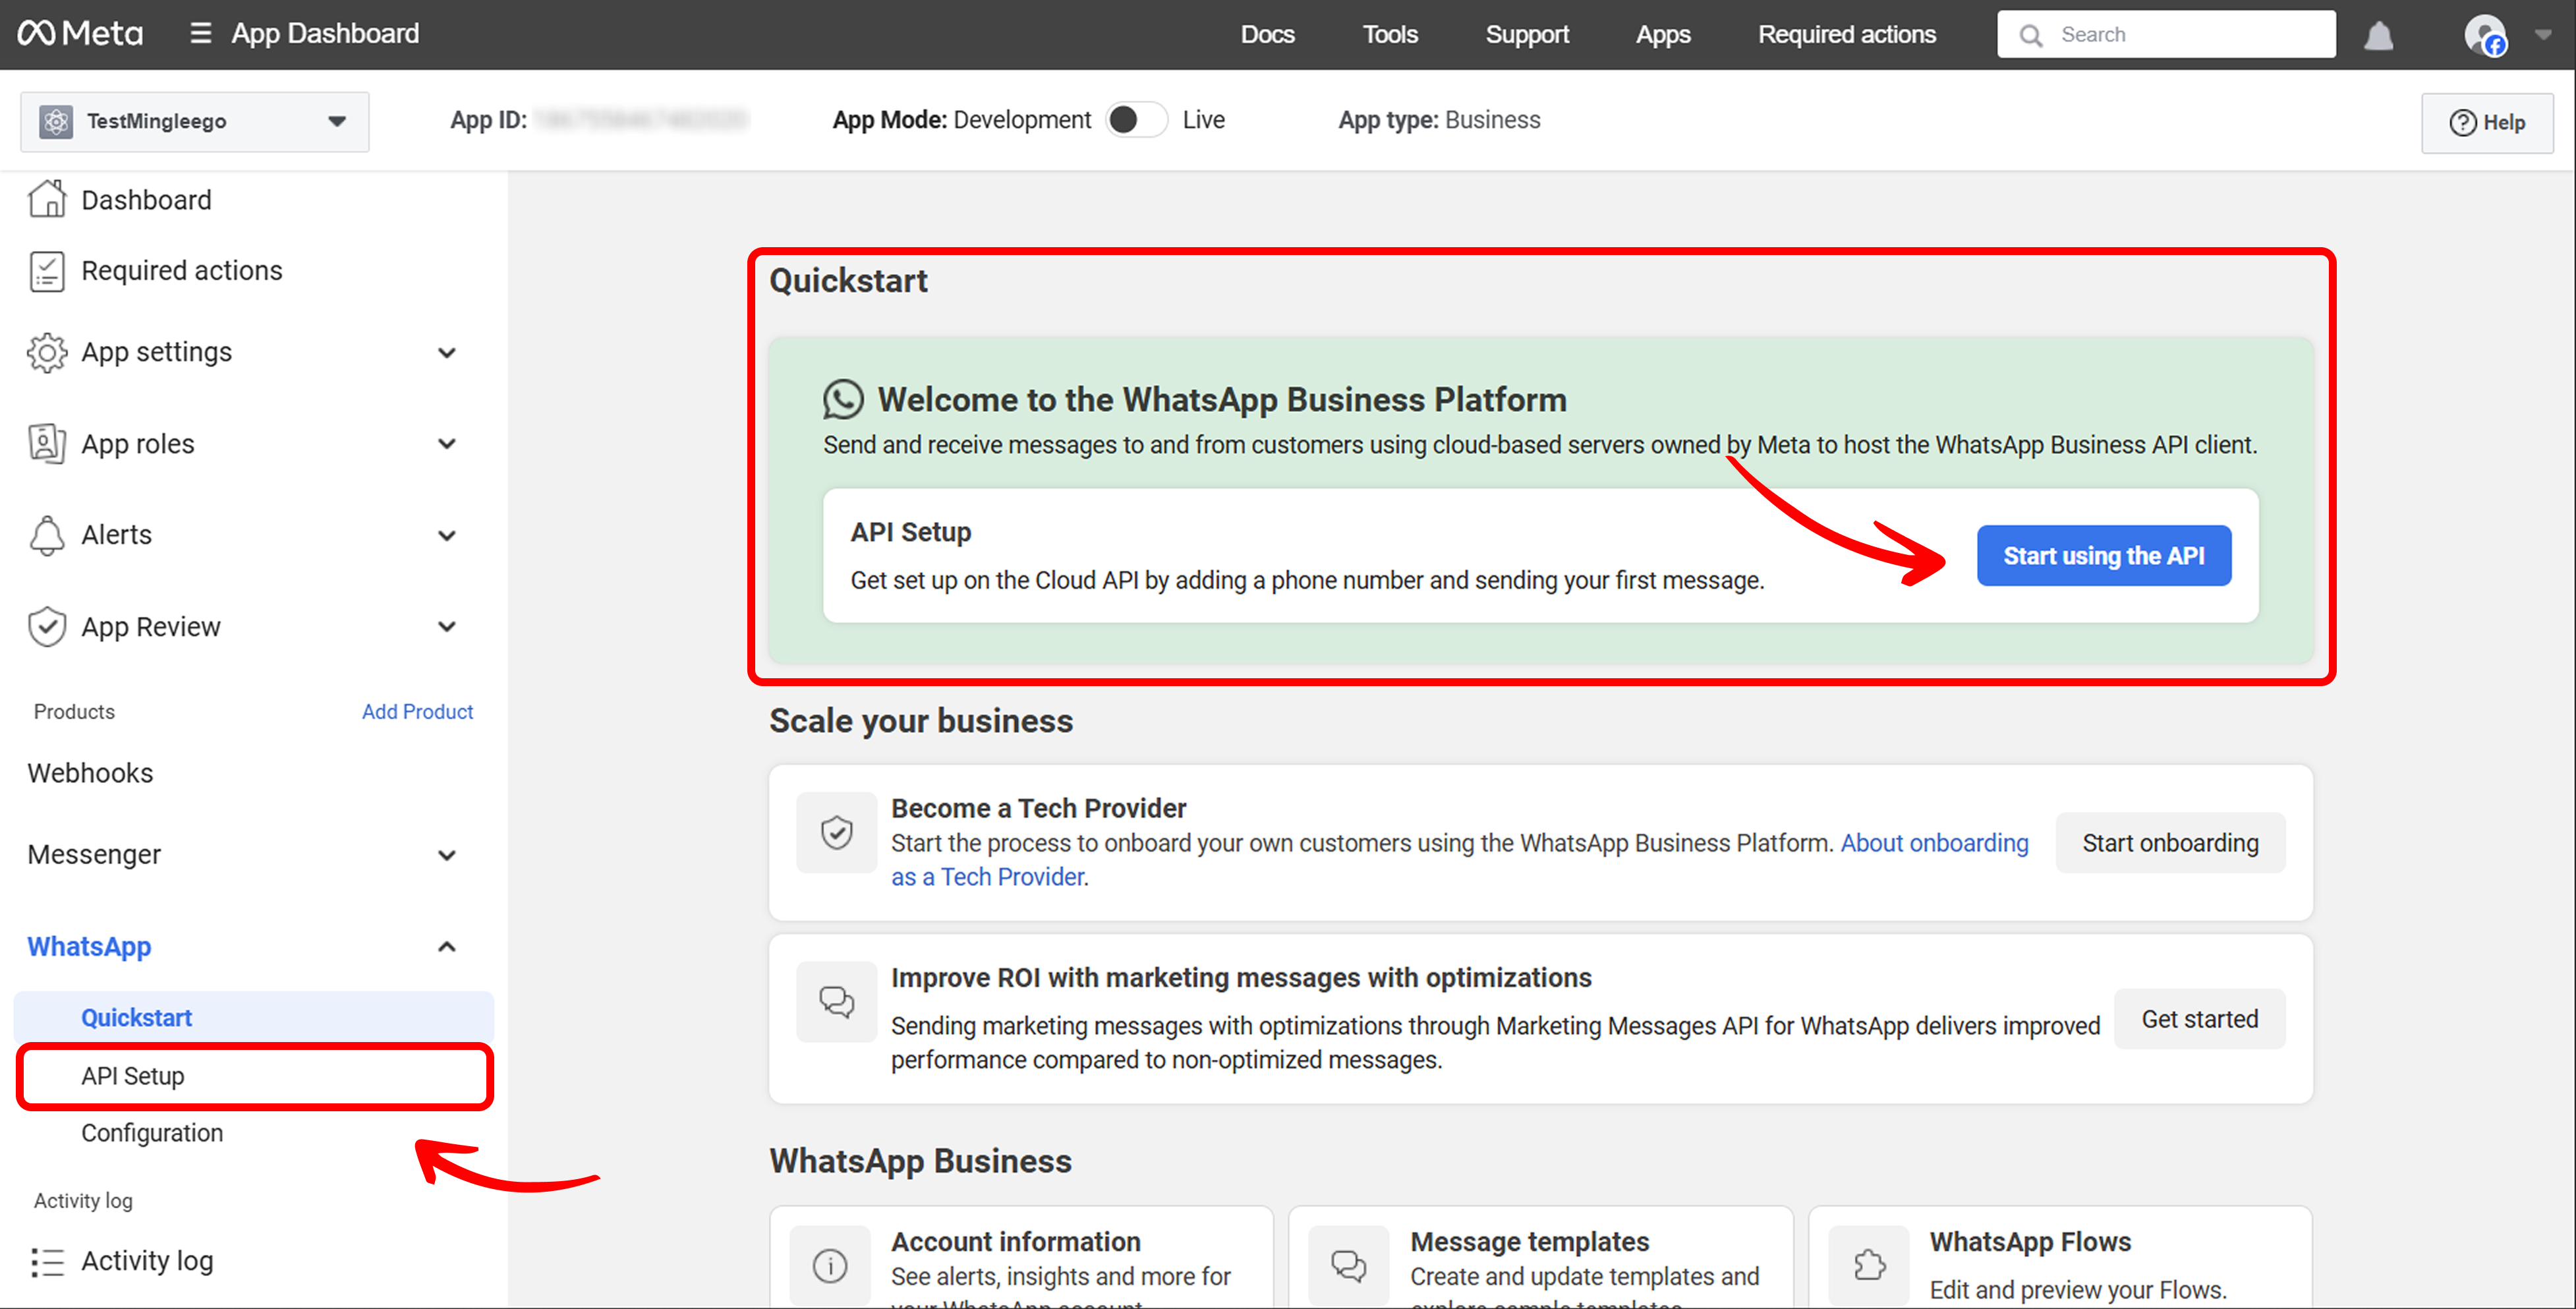Click the Start using the API button
2576x1309 pixels.
[2103, 556]
